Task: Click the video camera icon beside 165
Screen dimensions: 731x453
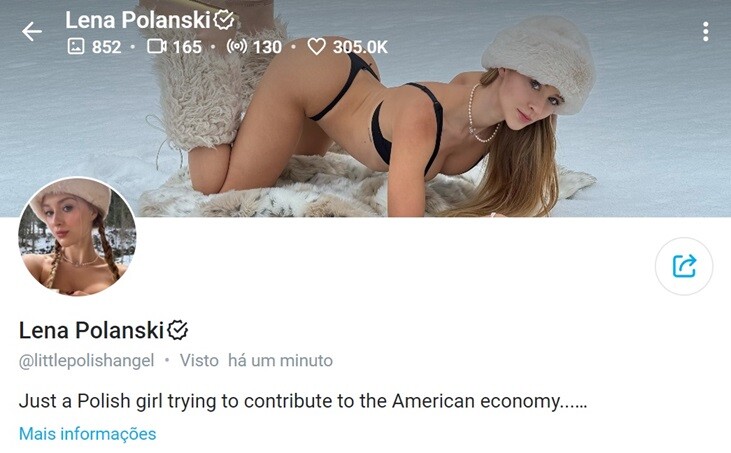Action: point(157,46)
